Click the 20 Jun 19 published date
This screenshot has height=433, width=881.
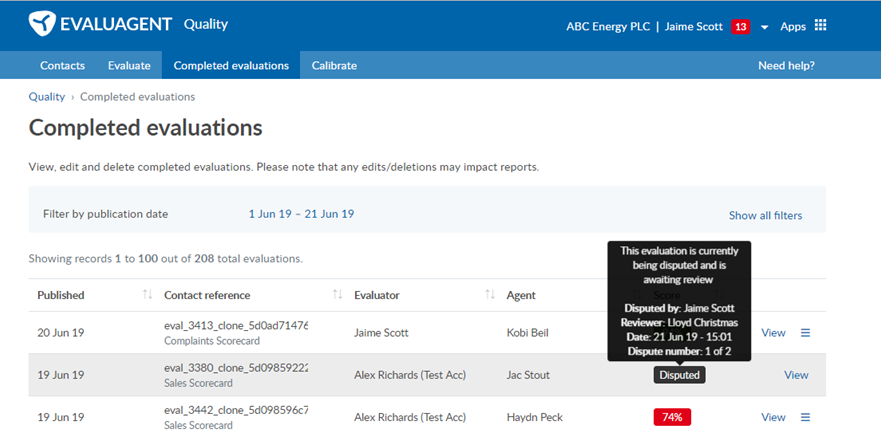pyautogui.click(x=61, y=332)
